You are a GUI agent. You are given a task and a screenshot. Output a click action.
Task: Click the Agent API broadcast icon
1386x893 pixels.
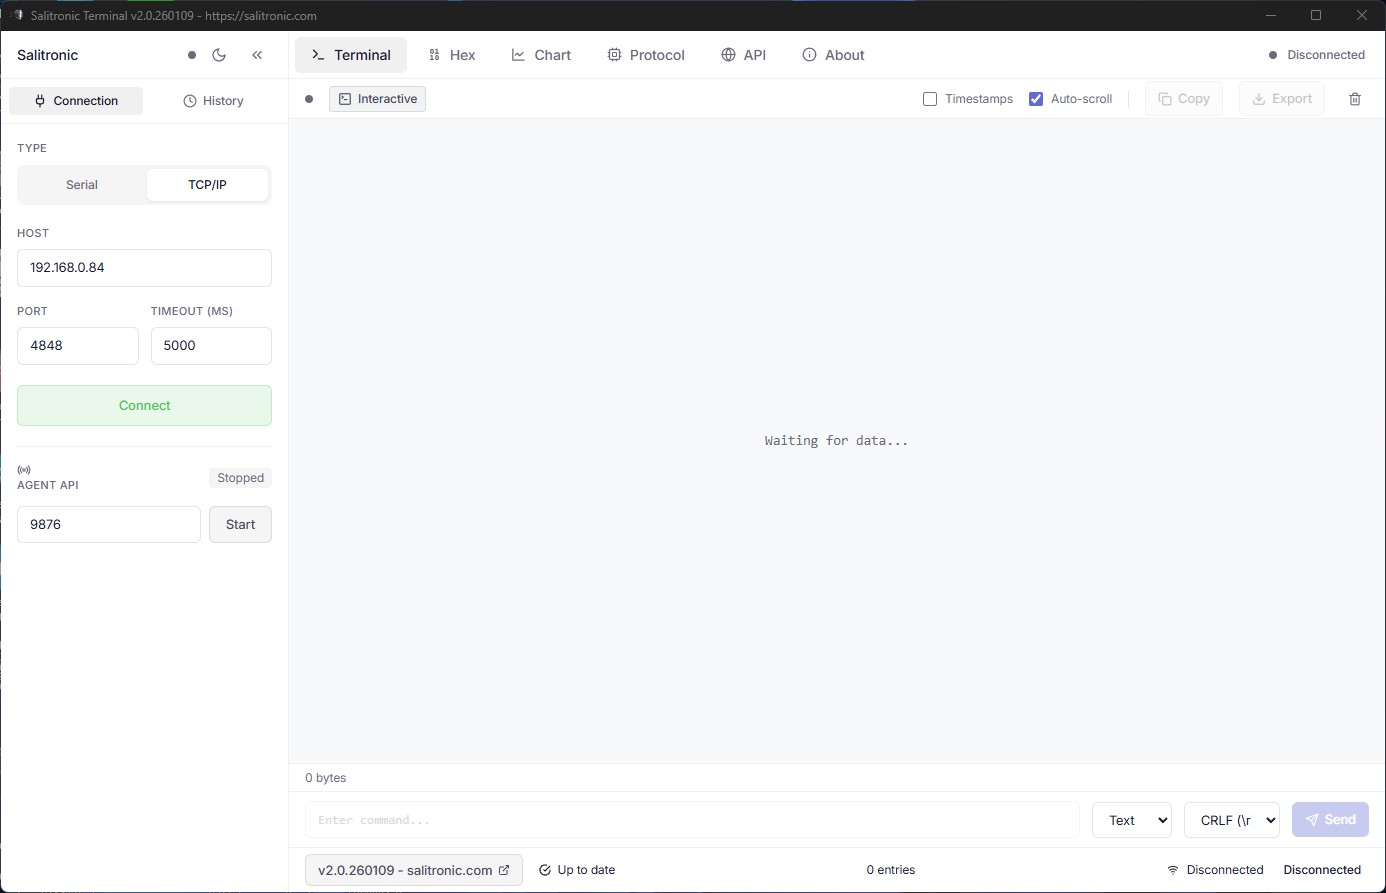point(24,470)
